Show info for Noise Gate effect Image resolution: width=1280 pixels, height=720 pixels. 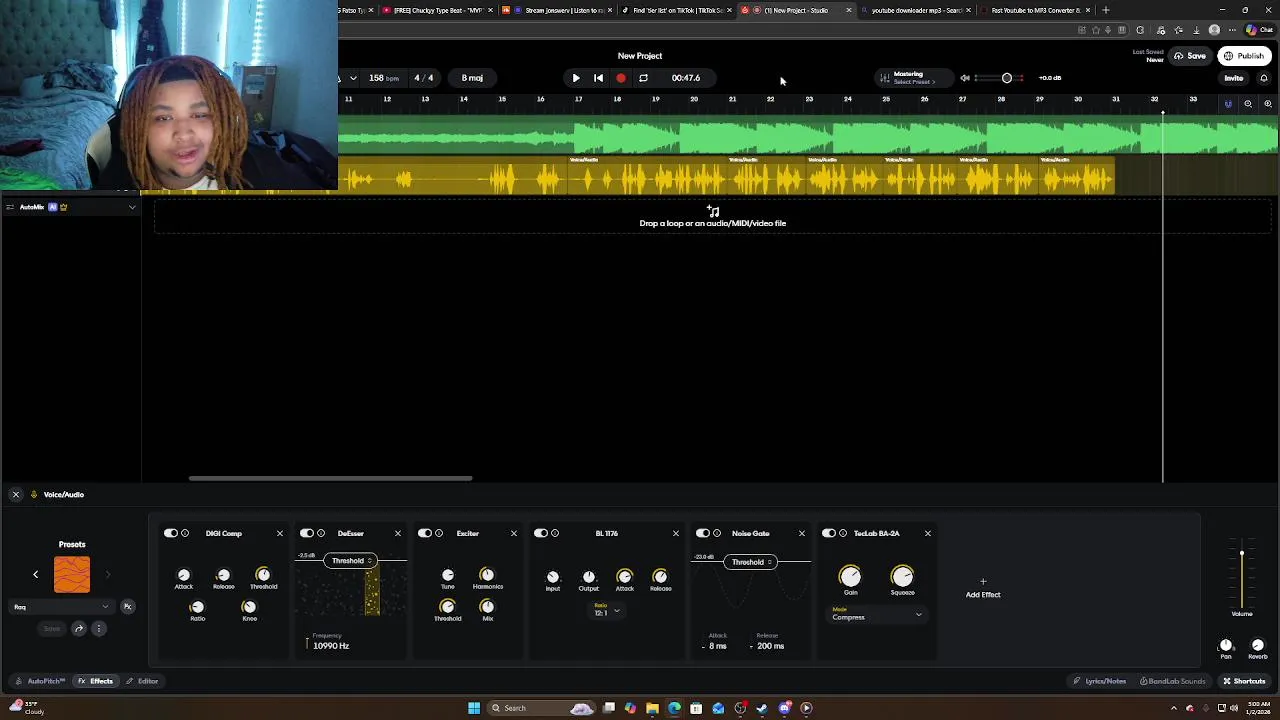point(717,533)
